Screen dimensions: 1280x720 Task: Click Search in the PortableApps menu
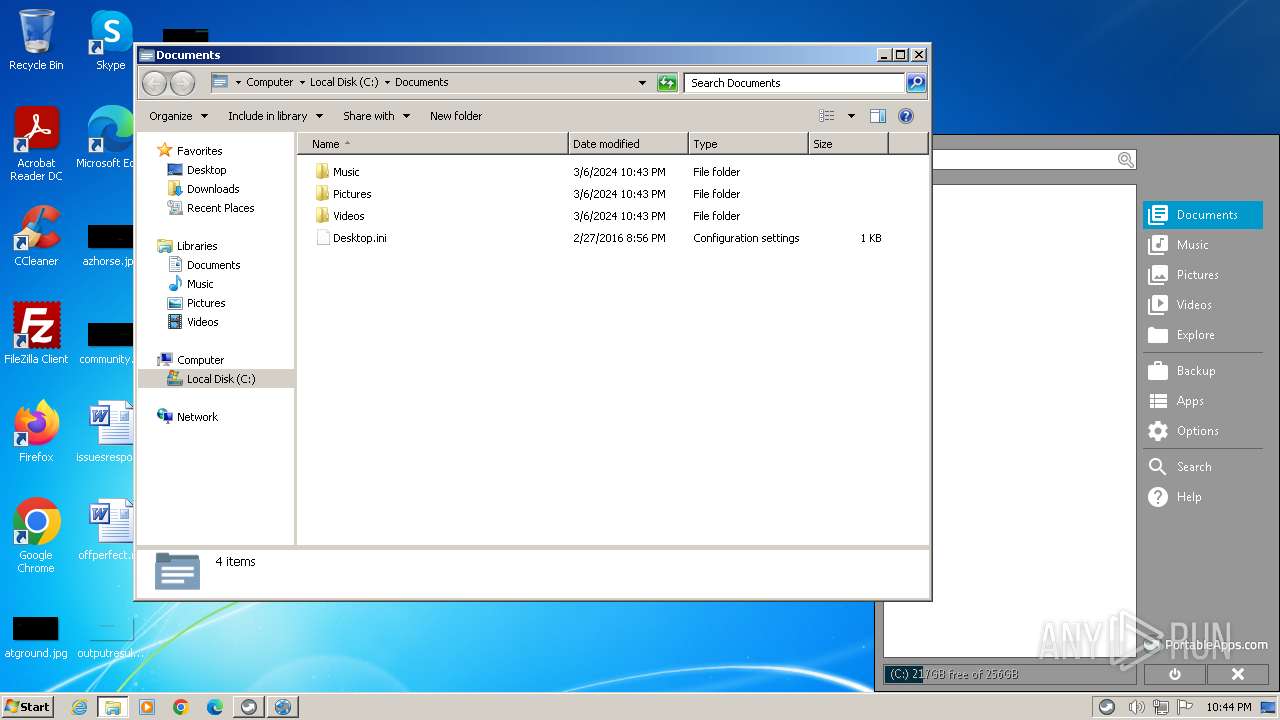[x=1202, y=467]
